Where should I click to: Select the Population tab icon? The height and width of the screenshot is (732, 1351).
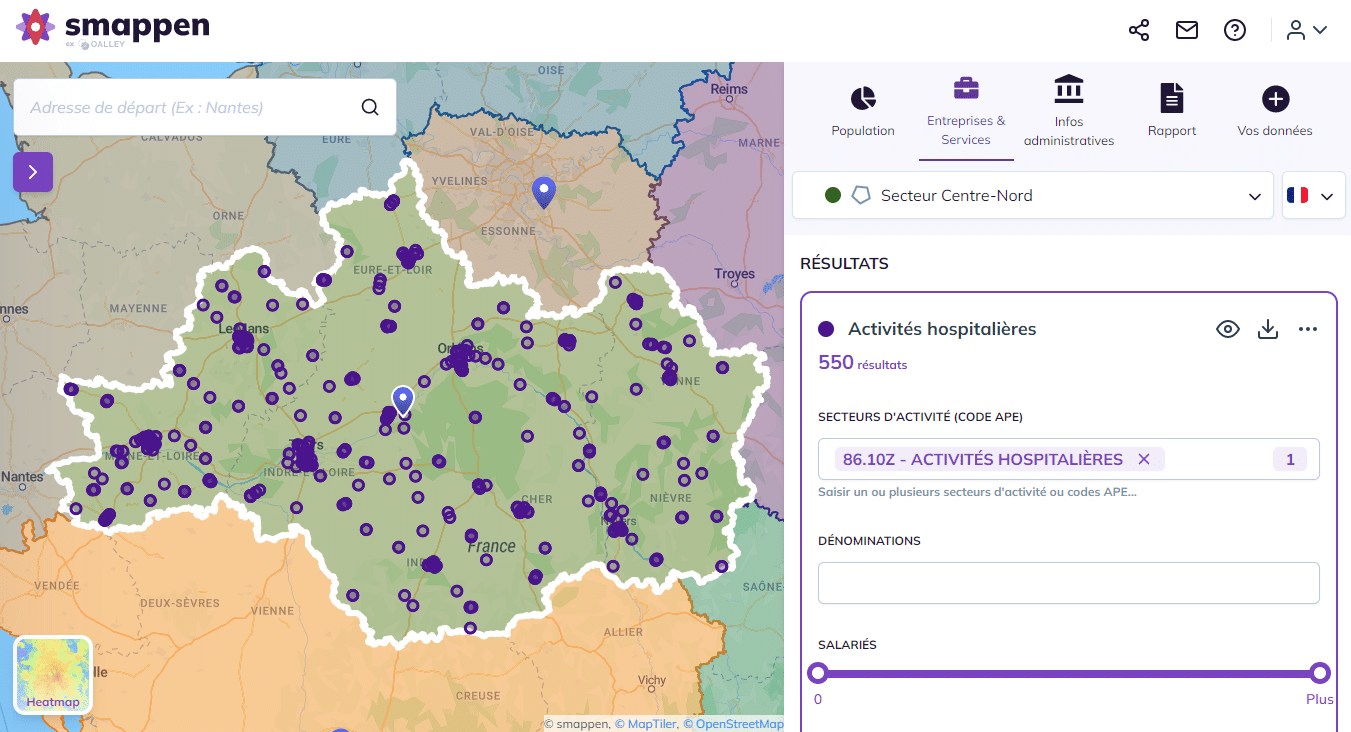[x=862, y=99]
